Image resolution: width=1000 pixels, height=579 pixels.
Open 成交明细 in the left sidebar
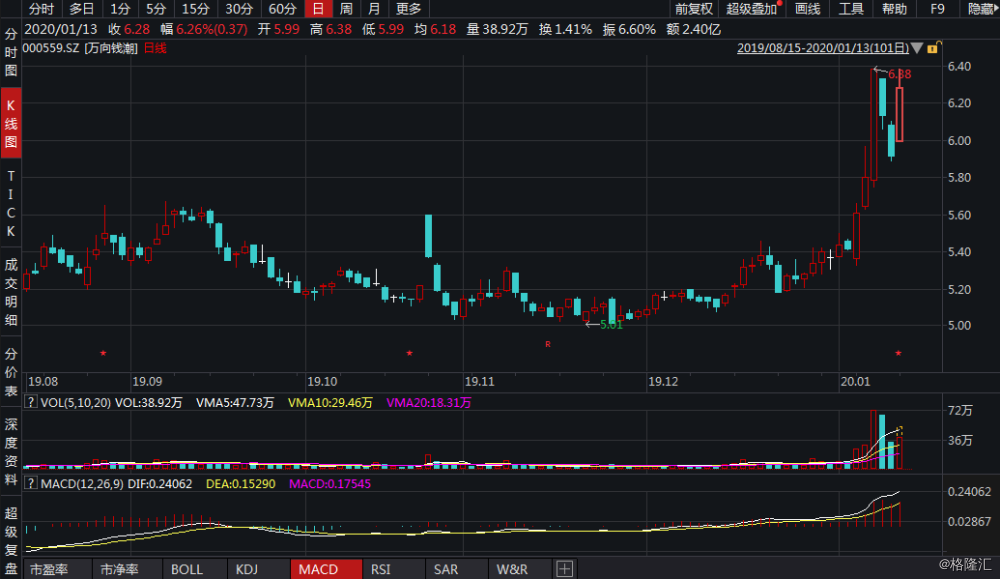pyautogui.click(x=11, y=291)
